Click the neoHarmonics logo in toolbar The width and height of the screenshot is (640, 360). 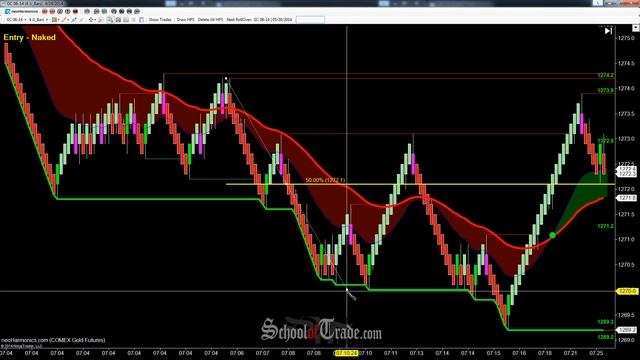(21, 11)
